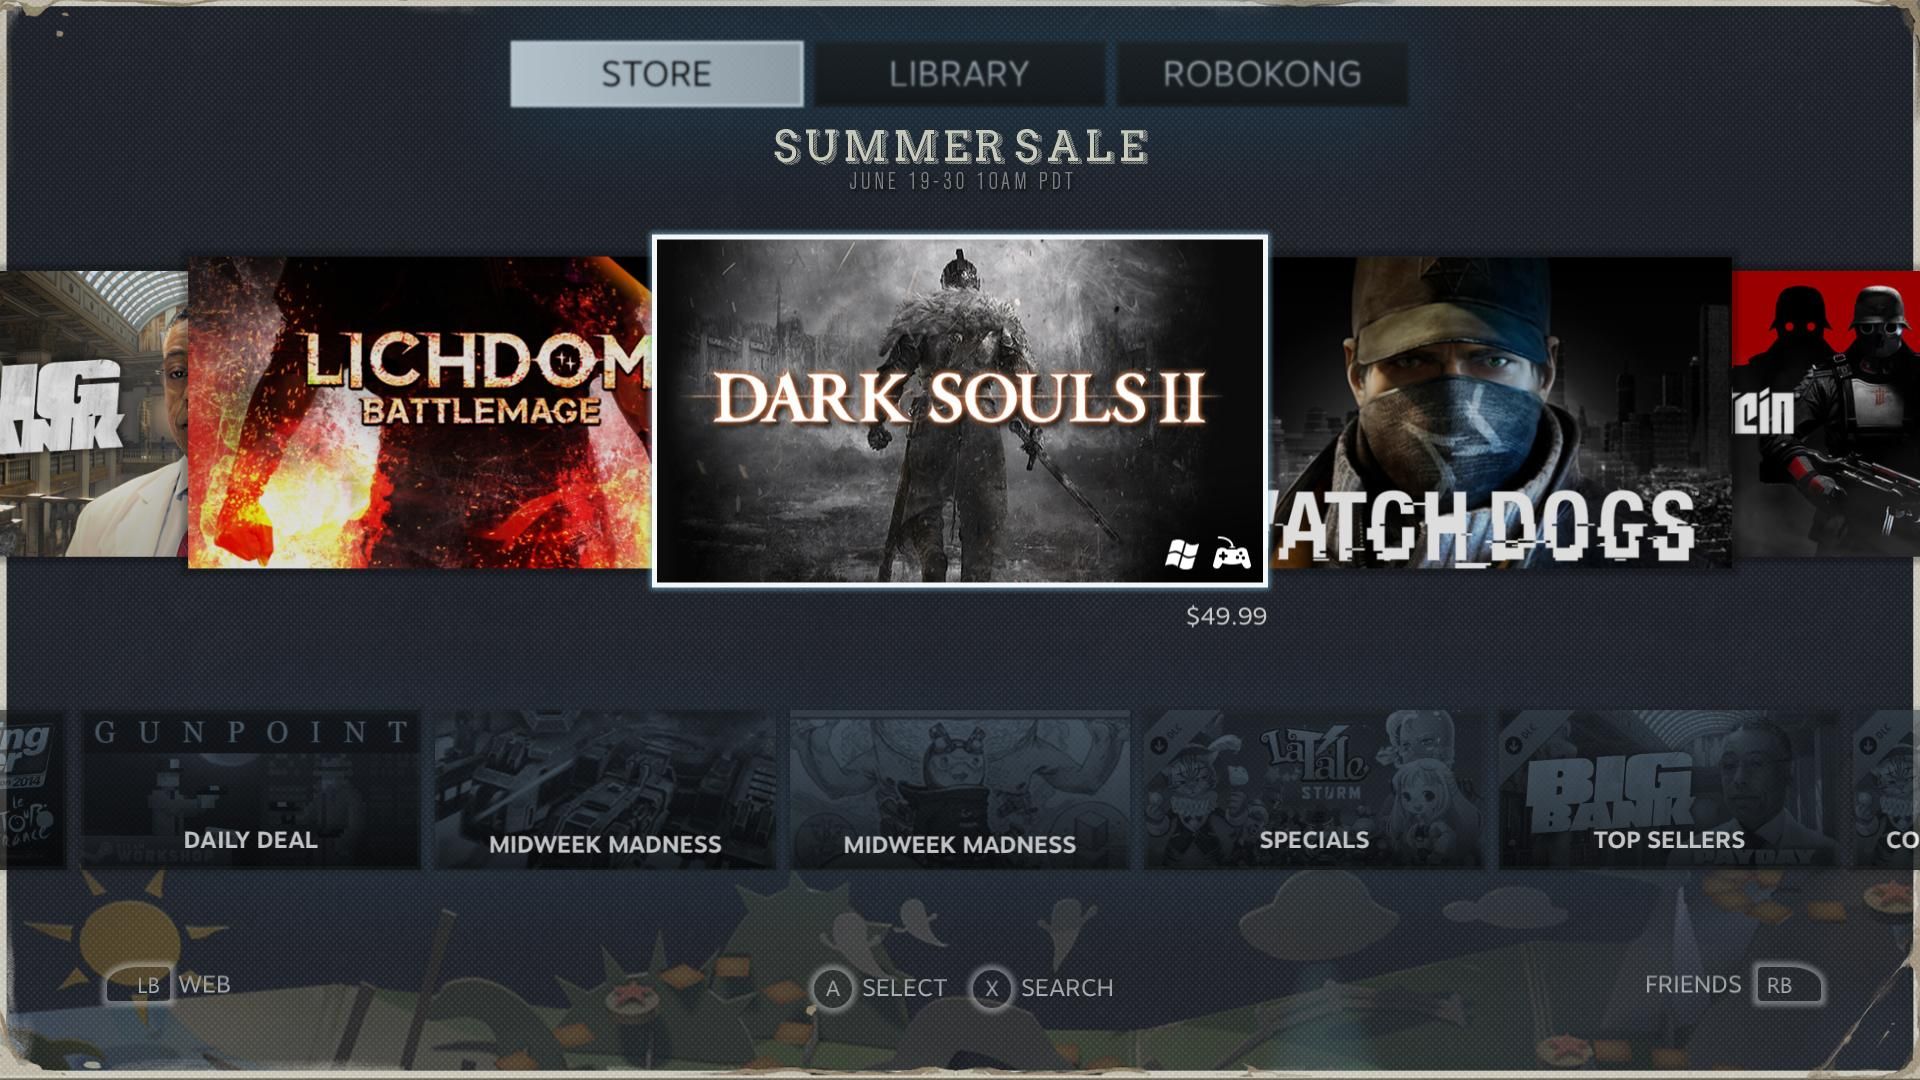Viewport: 1920px width, 1080px height.
Task: Select the Store tab
Action: pyautogui.click(x=657, y=74)
